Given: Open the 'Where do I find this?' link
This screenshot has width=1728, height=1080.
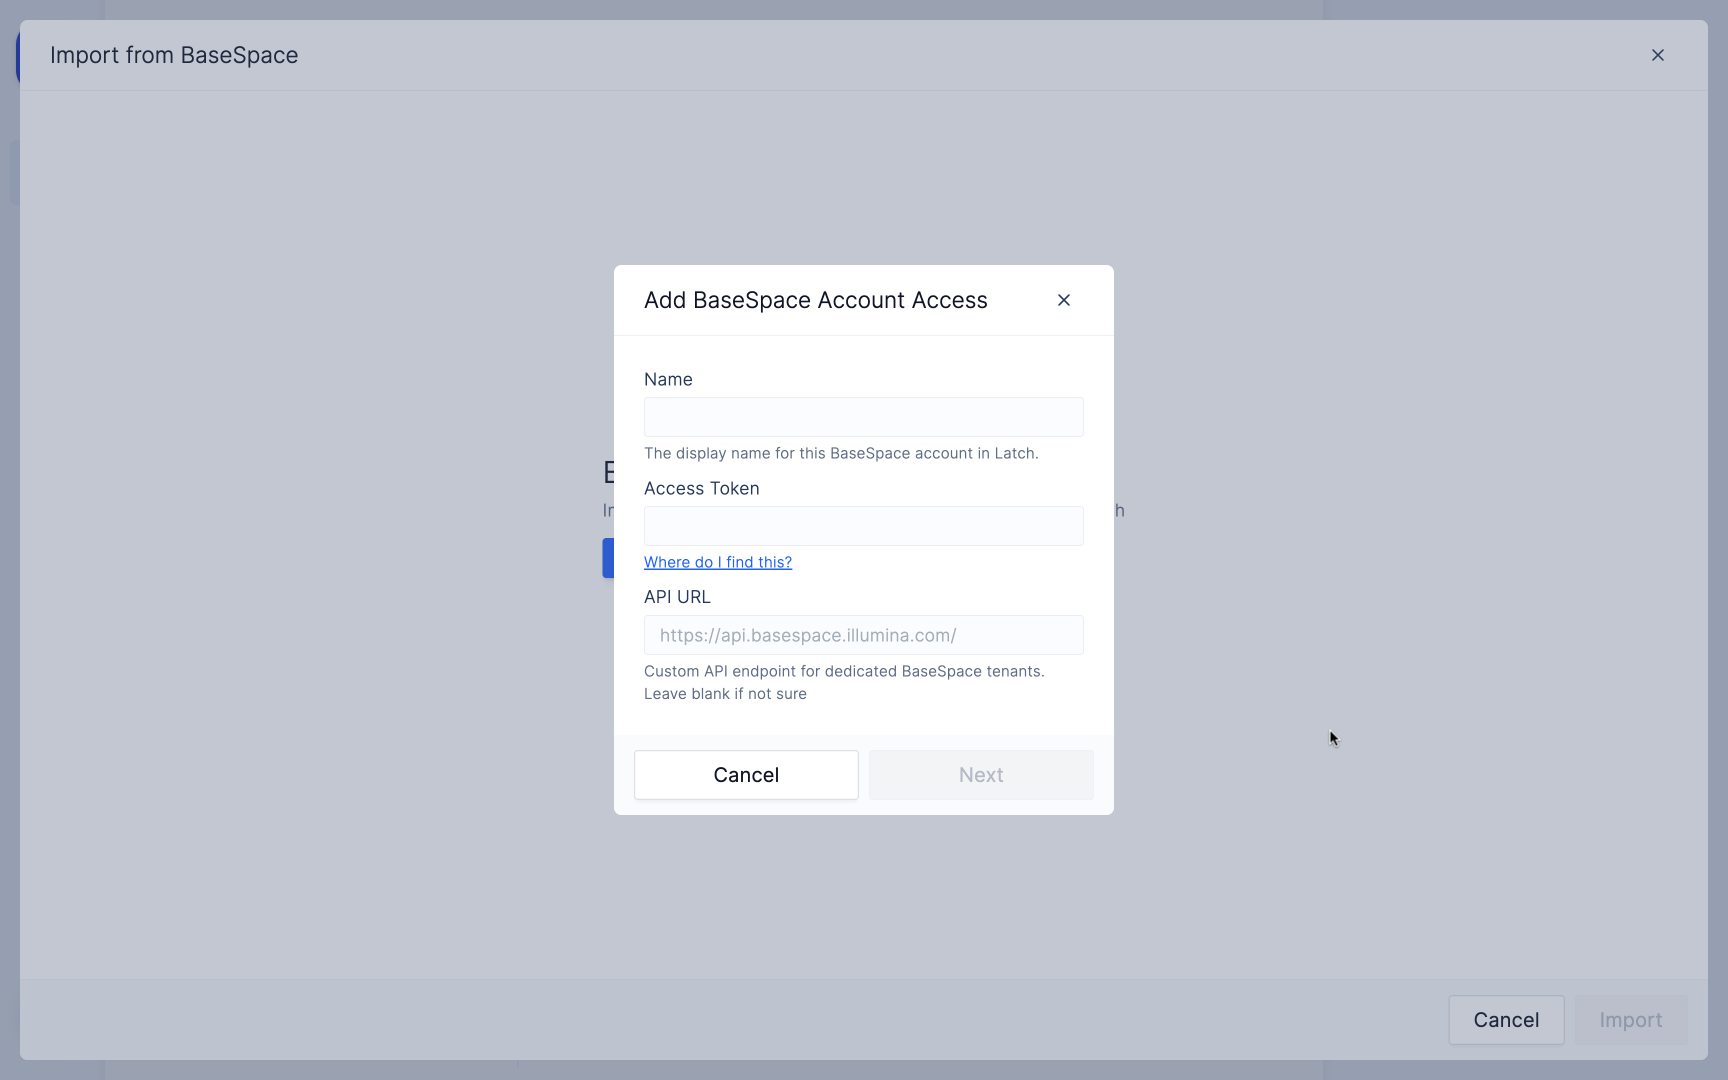Looking at the screenshot, I should click(x=718, y=562).
